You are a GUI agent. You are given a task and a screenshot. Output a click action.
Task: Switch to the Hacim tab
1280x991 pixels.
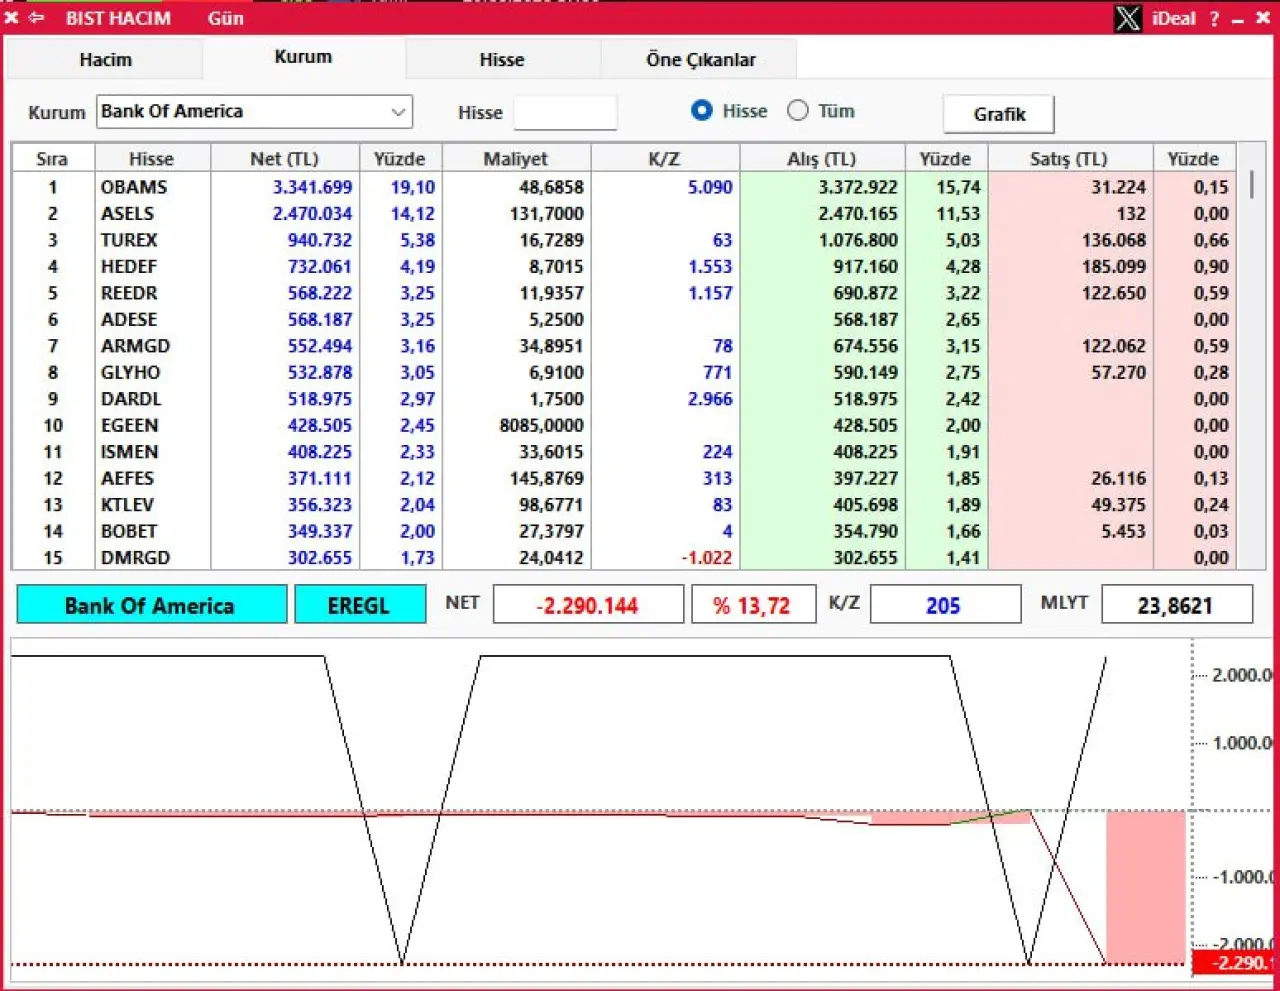105,60
